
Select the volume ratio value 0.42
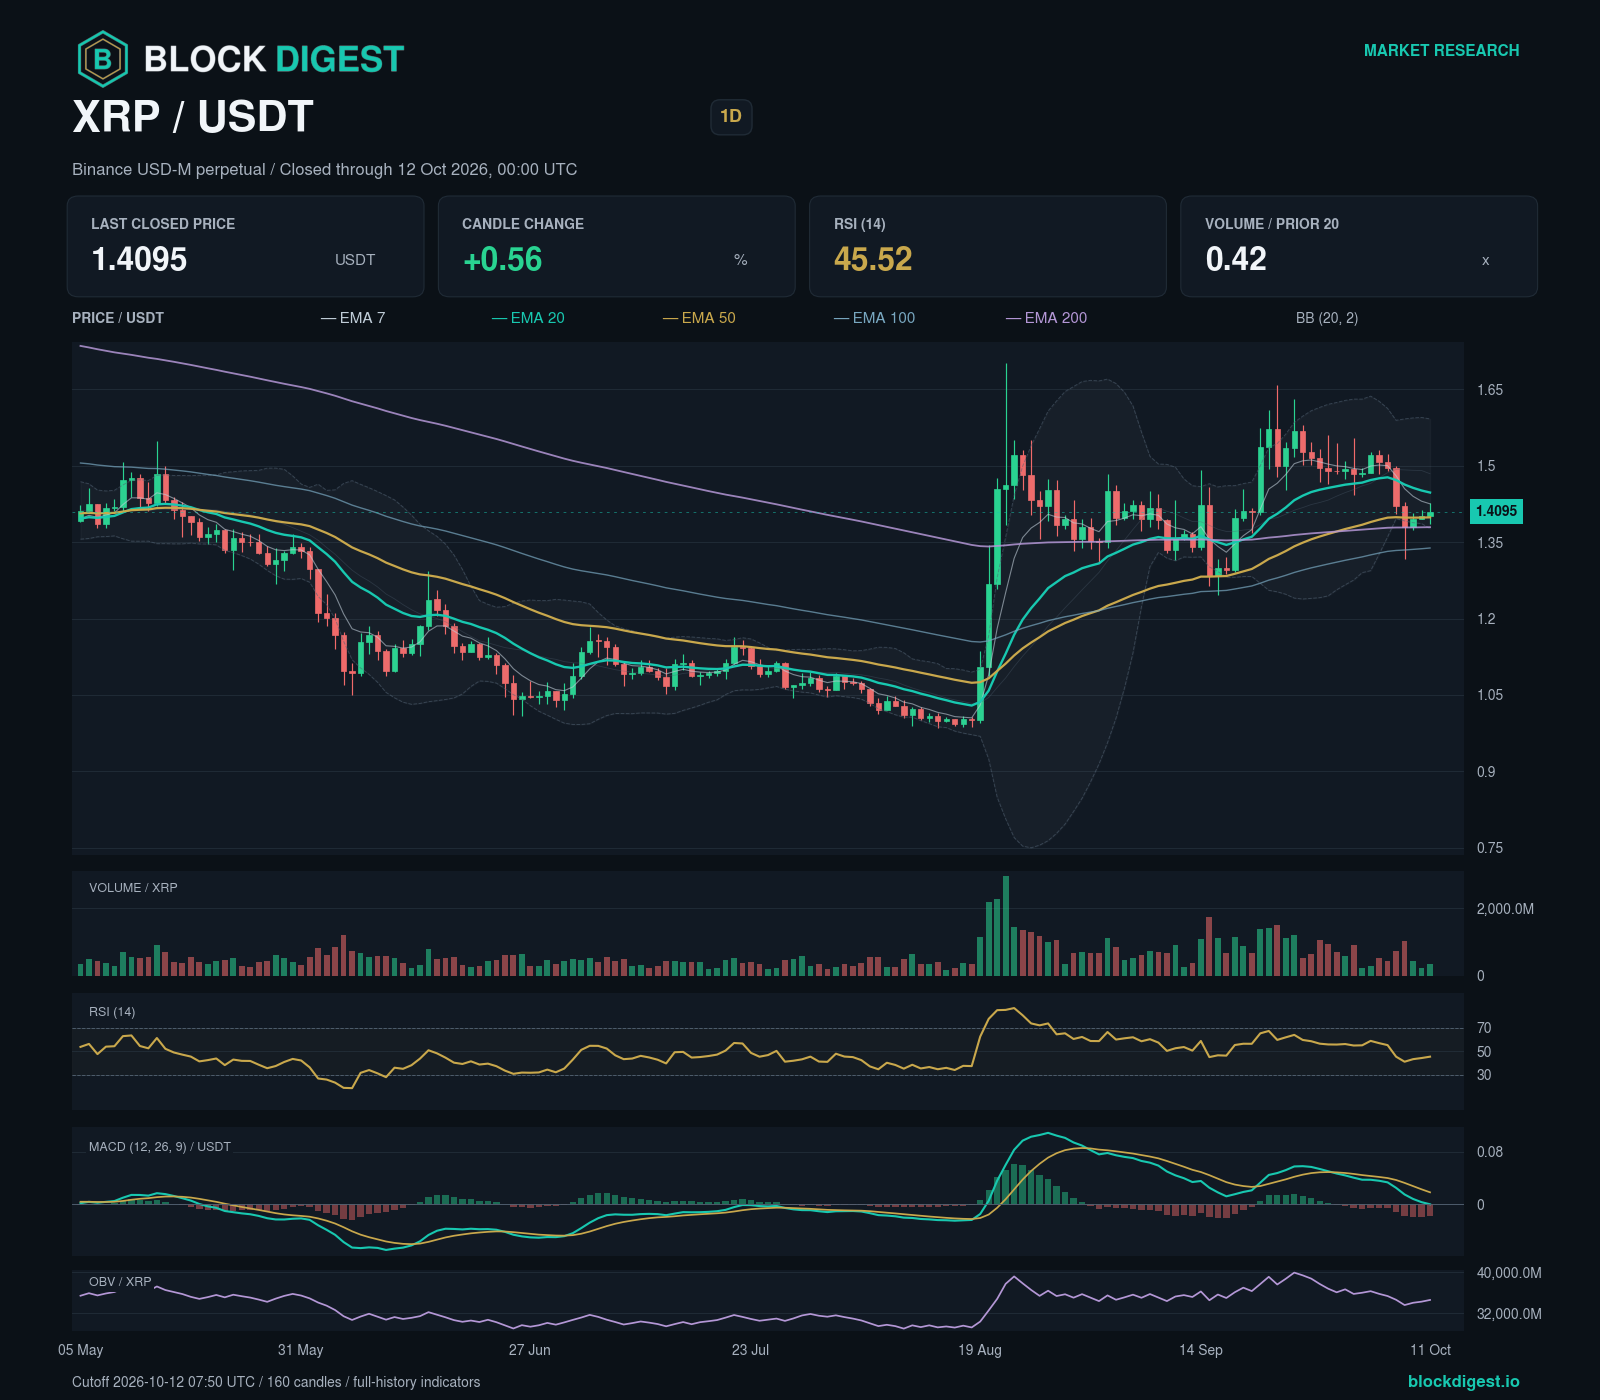click(x=1236, y=259)
